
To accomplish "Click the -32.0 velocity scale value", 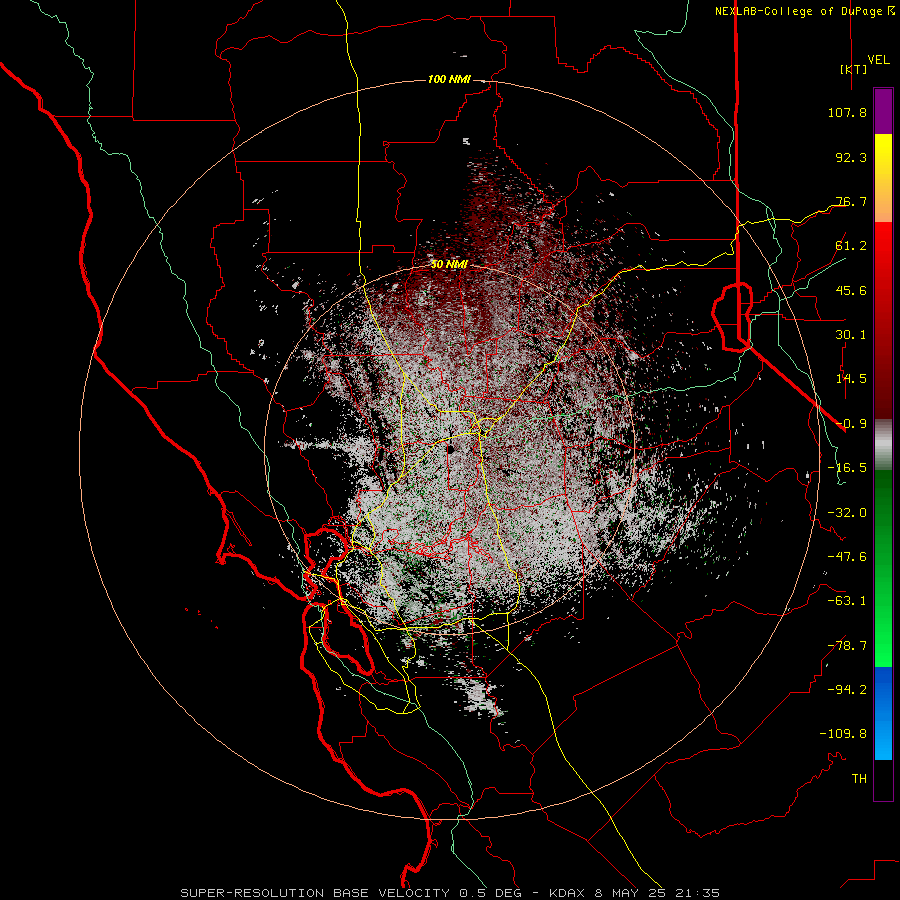I will (x=847, y=513).
